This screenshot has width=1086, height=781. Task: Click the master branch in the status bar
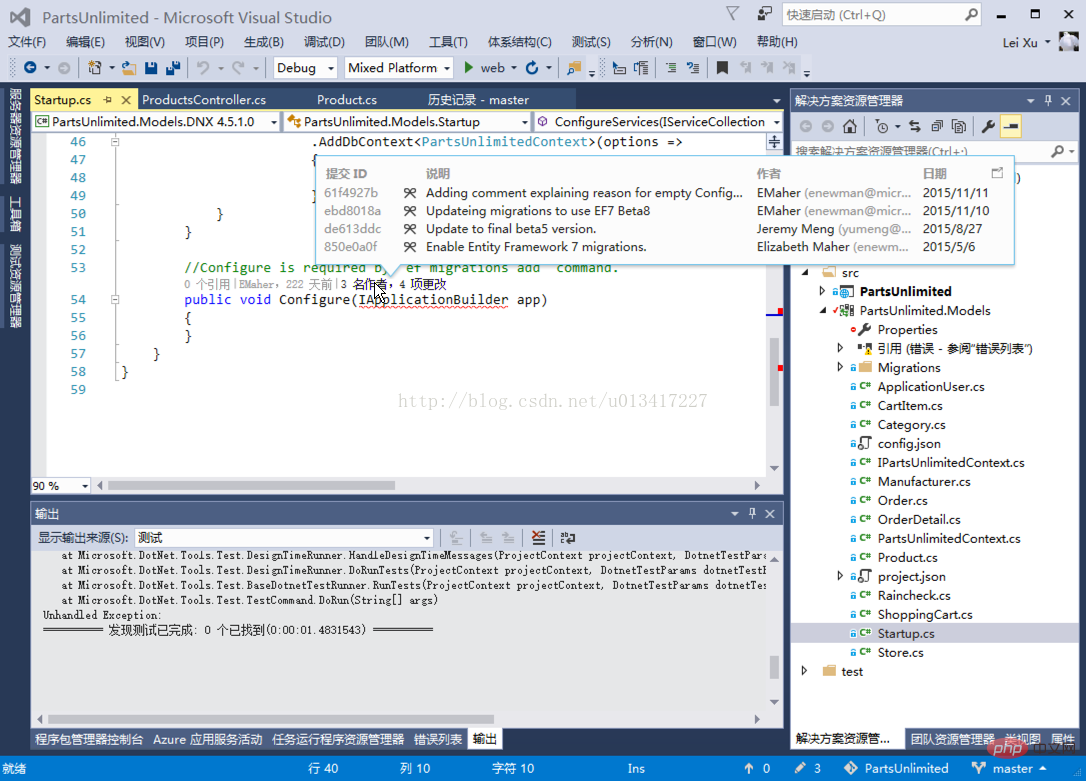[1013, 769]
